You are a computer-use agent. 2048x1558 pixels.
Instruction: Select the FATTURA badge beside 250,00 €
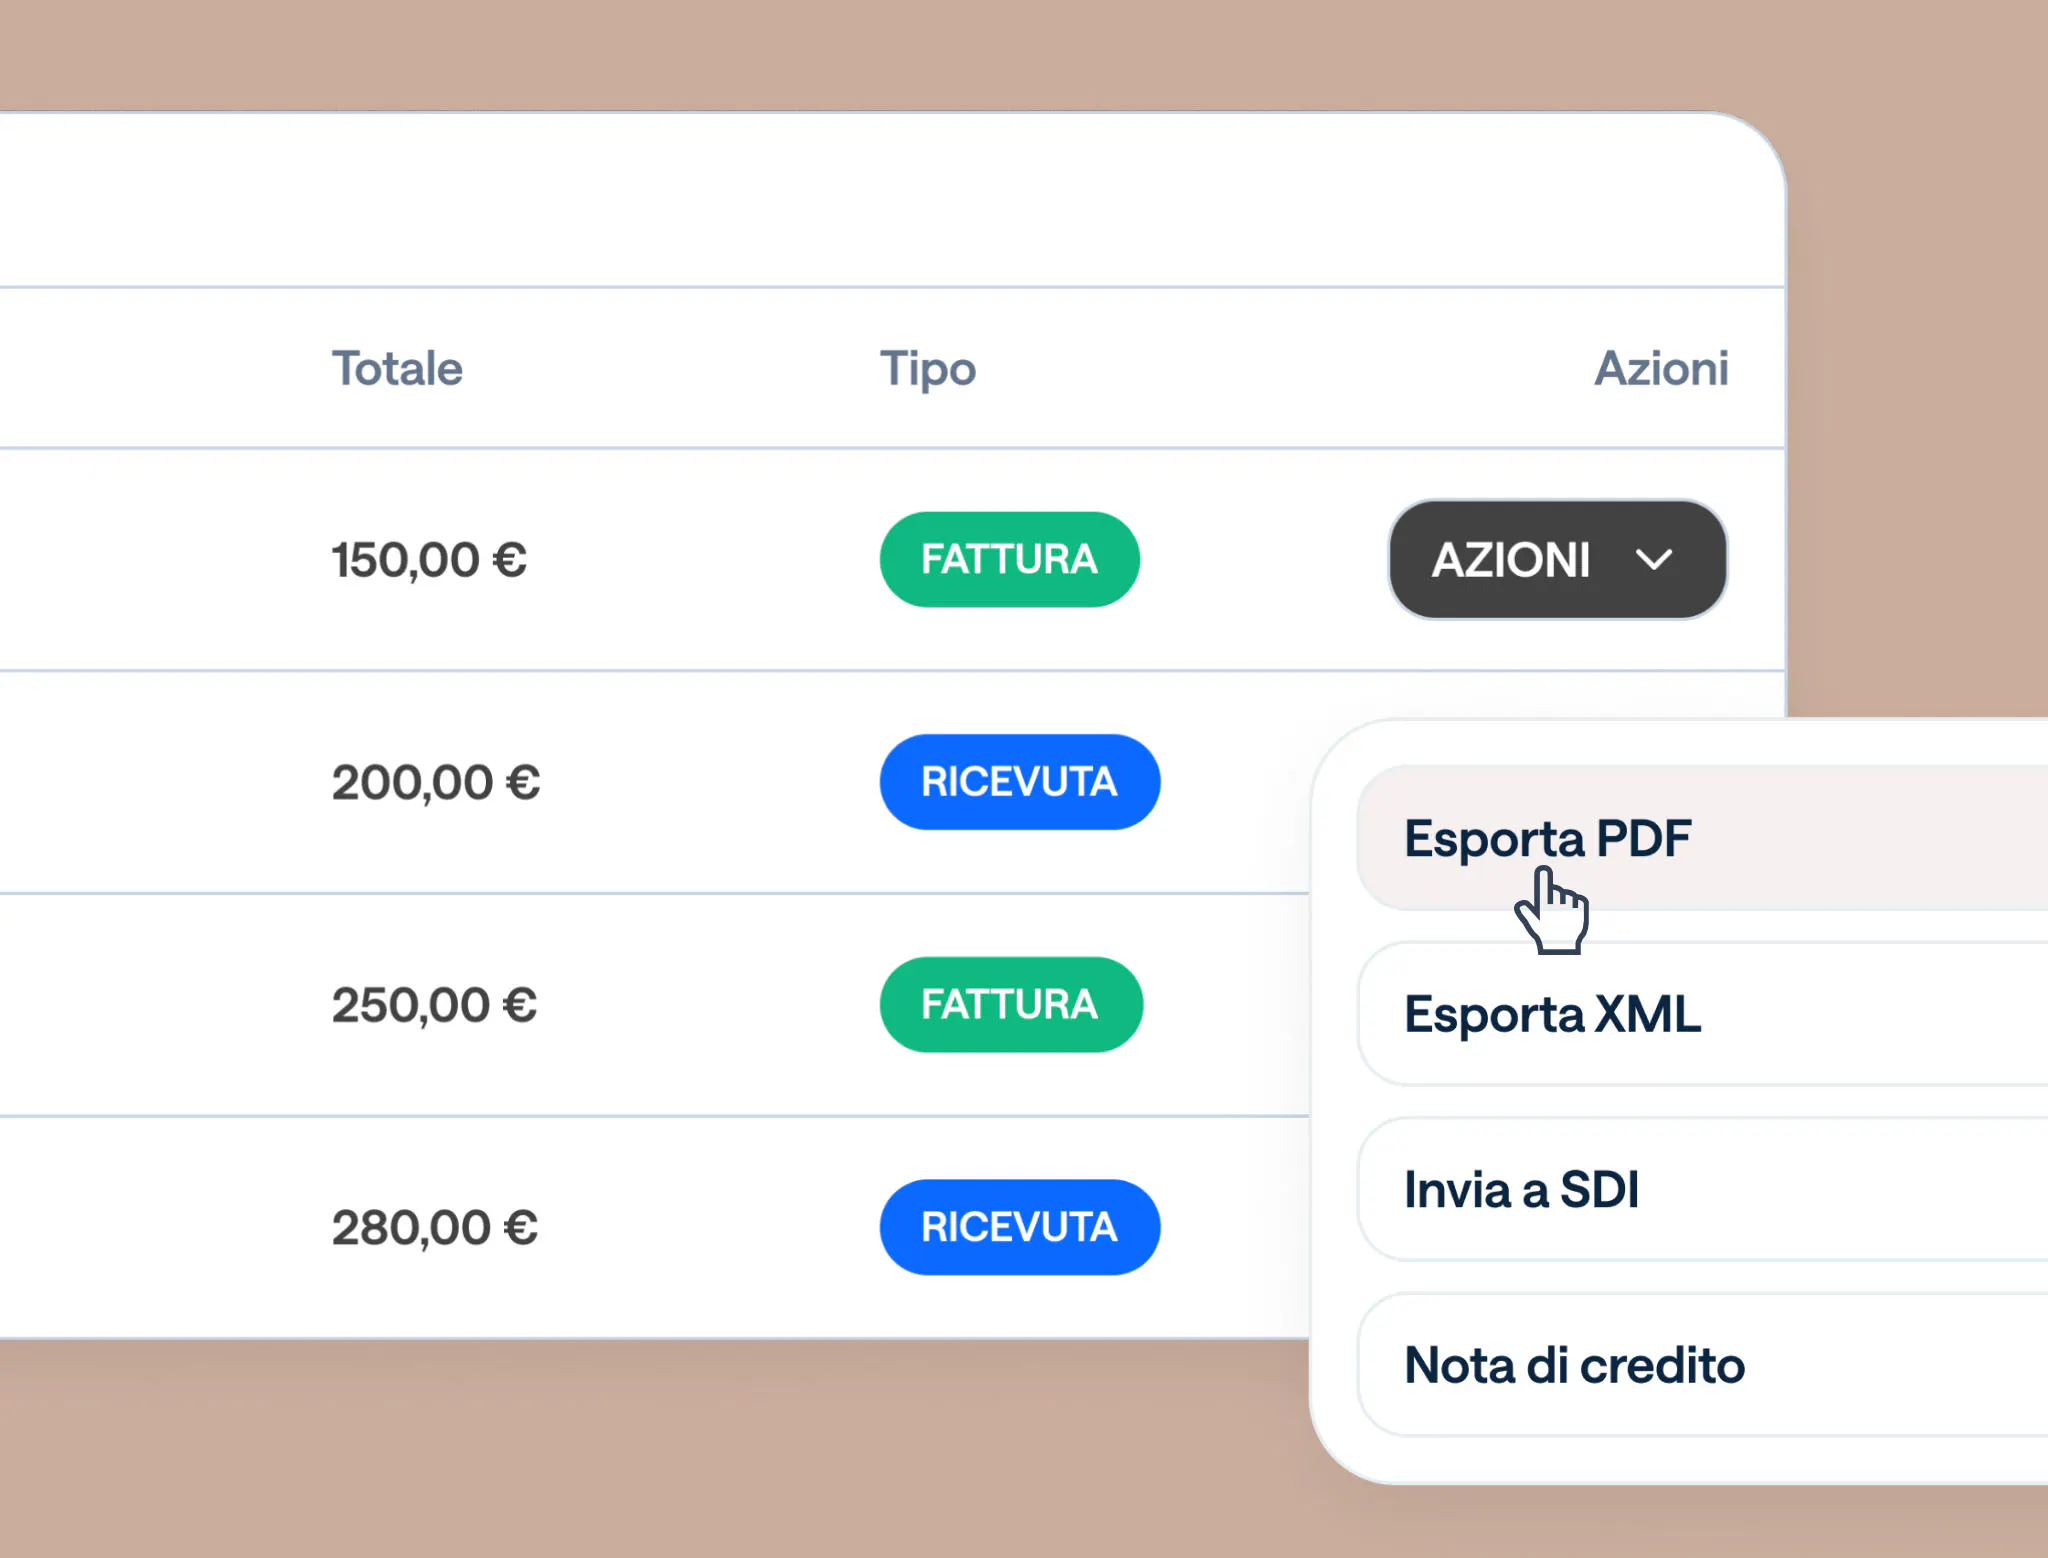1011,1004
